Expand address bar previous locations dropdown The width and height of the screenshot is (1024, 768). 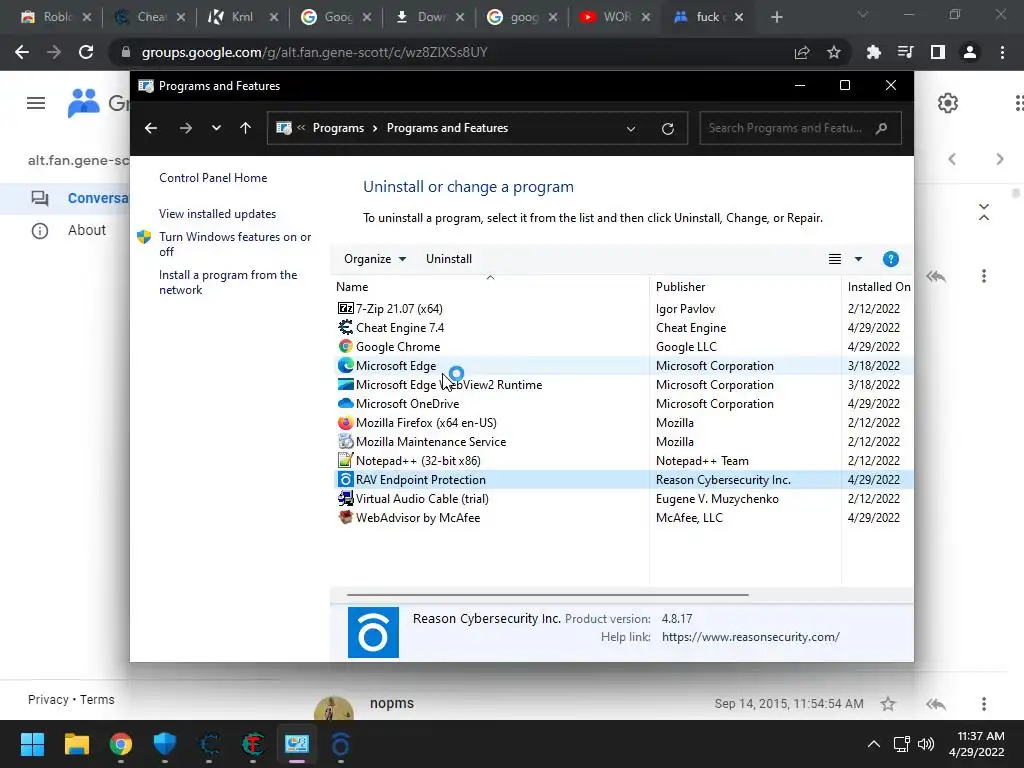point(631,129)
